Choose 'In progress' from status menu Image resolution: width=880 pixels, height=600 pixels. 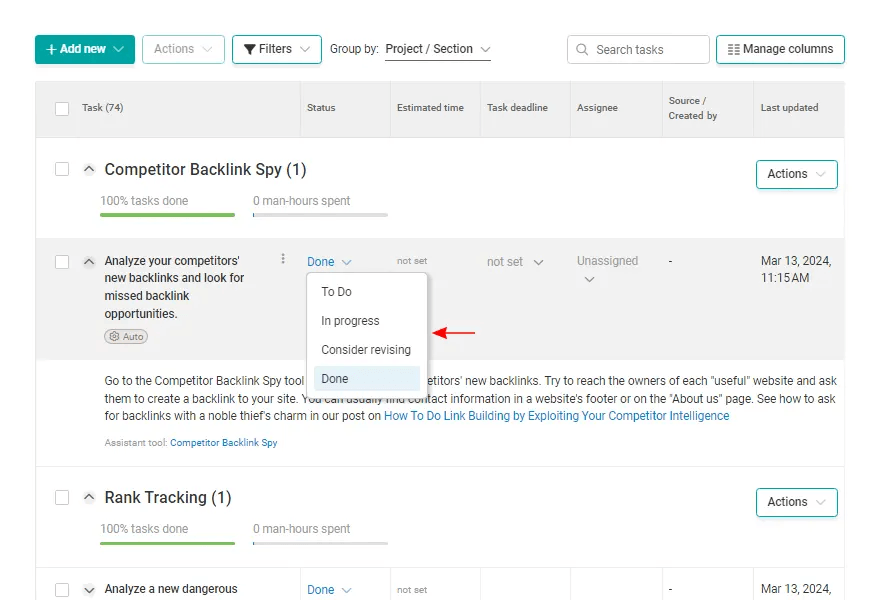pyautogui.click(x=350, y=320)
